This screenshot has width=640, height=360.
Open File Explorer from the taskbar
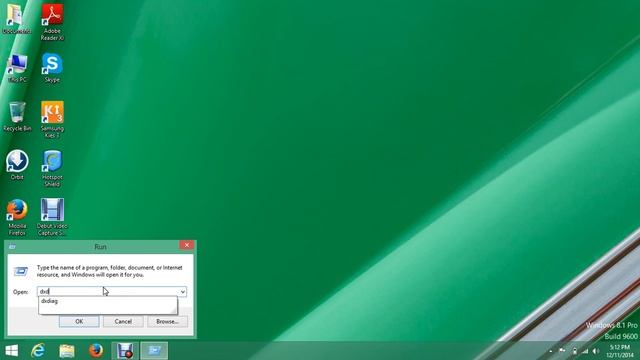pos(67,351)
